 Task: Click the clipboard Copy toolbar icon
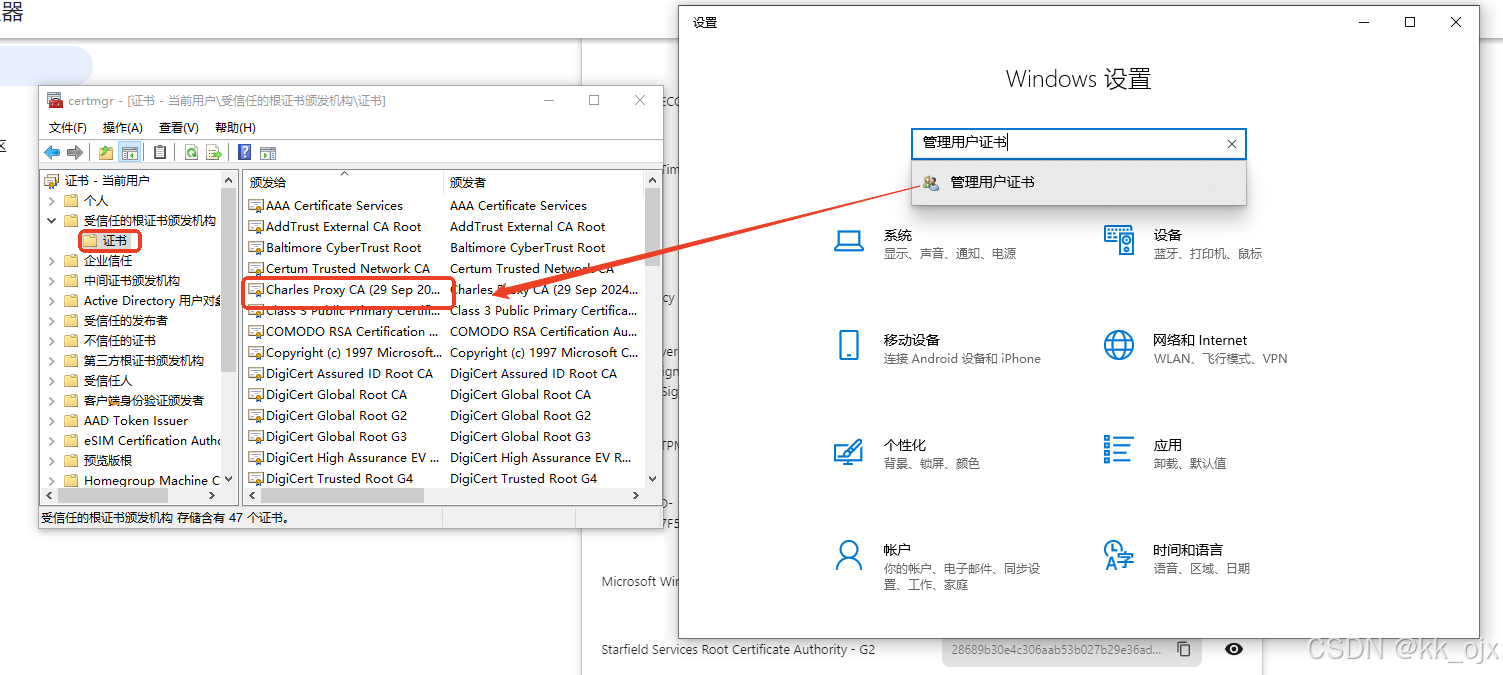(x=160, y=152)
